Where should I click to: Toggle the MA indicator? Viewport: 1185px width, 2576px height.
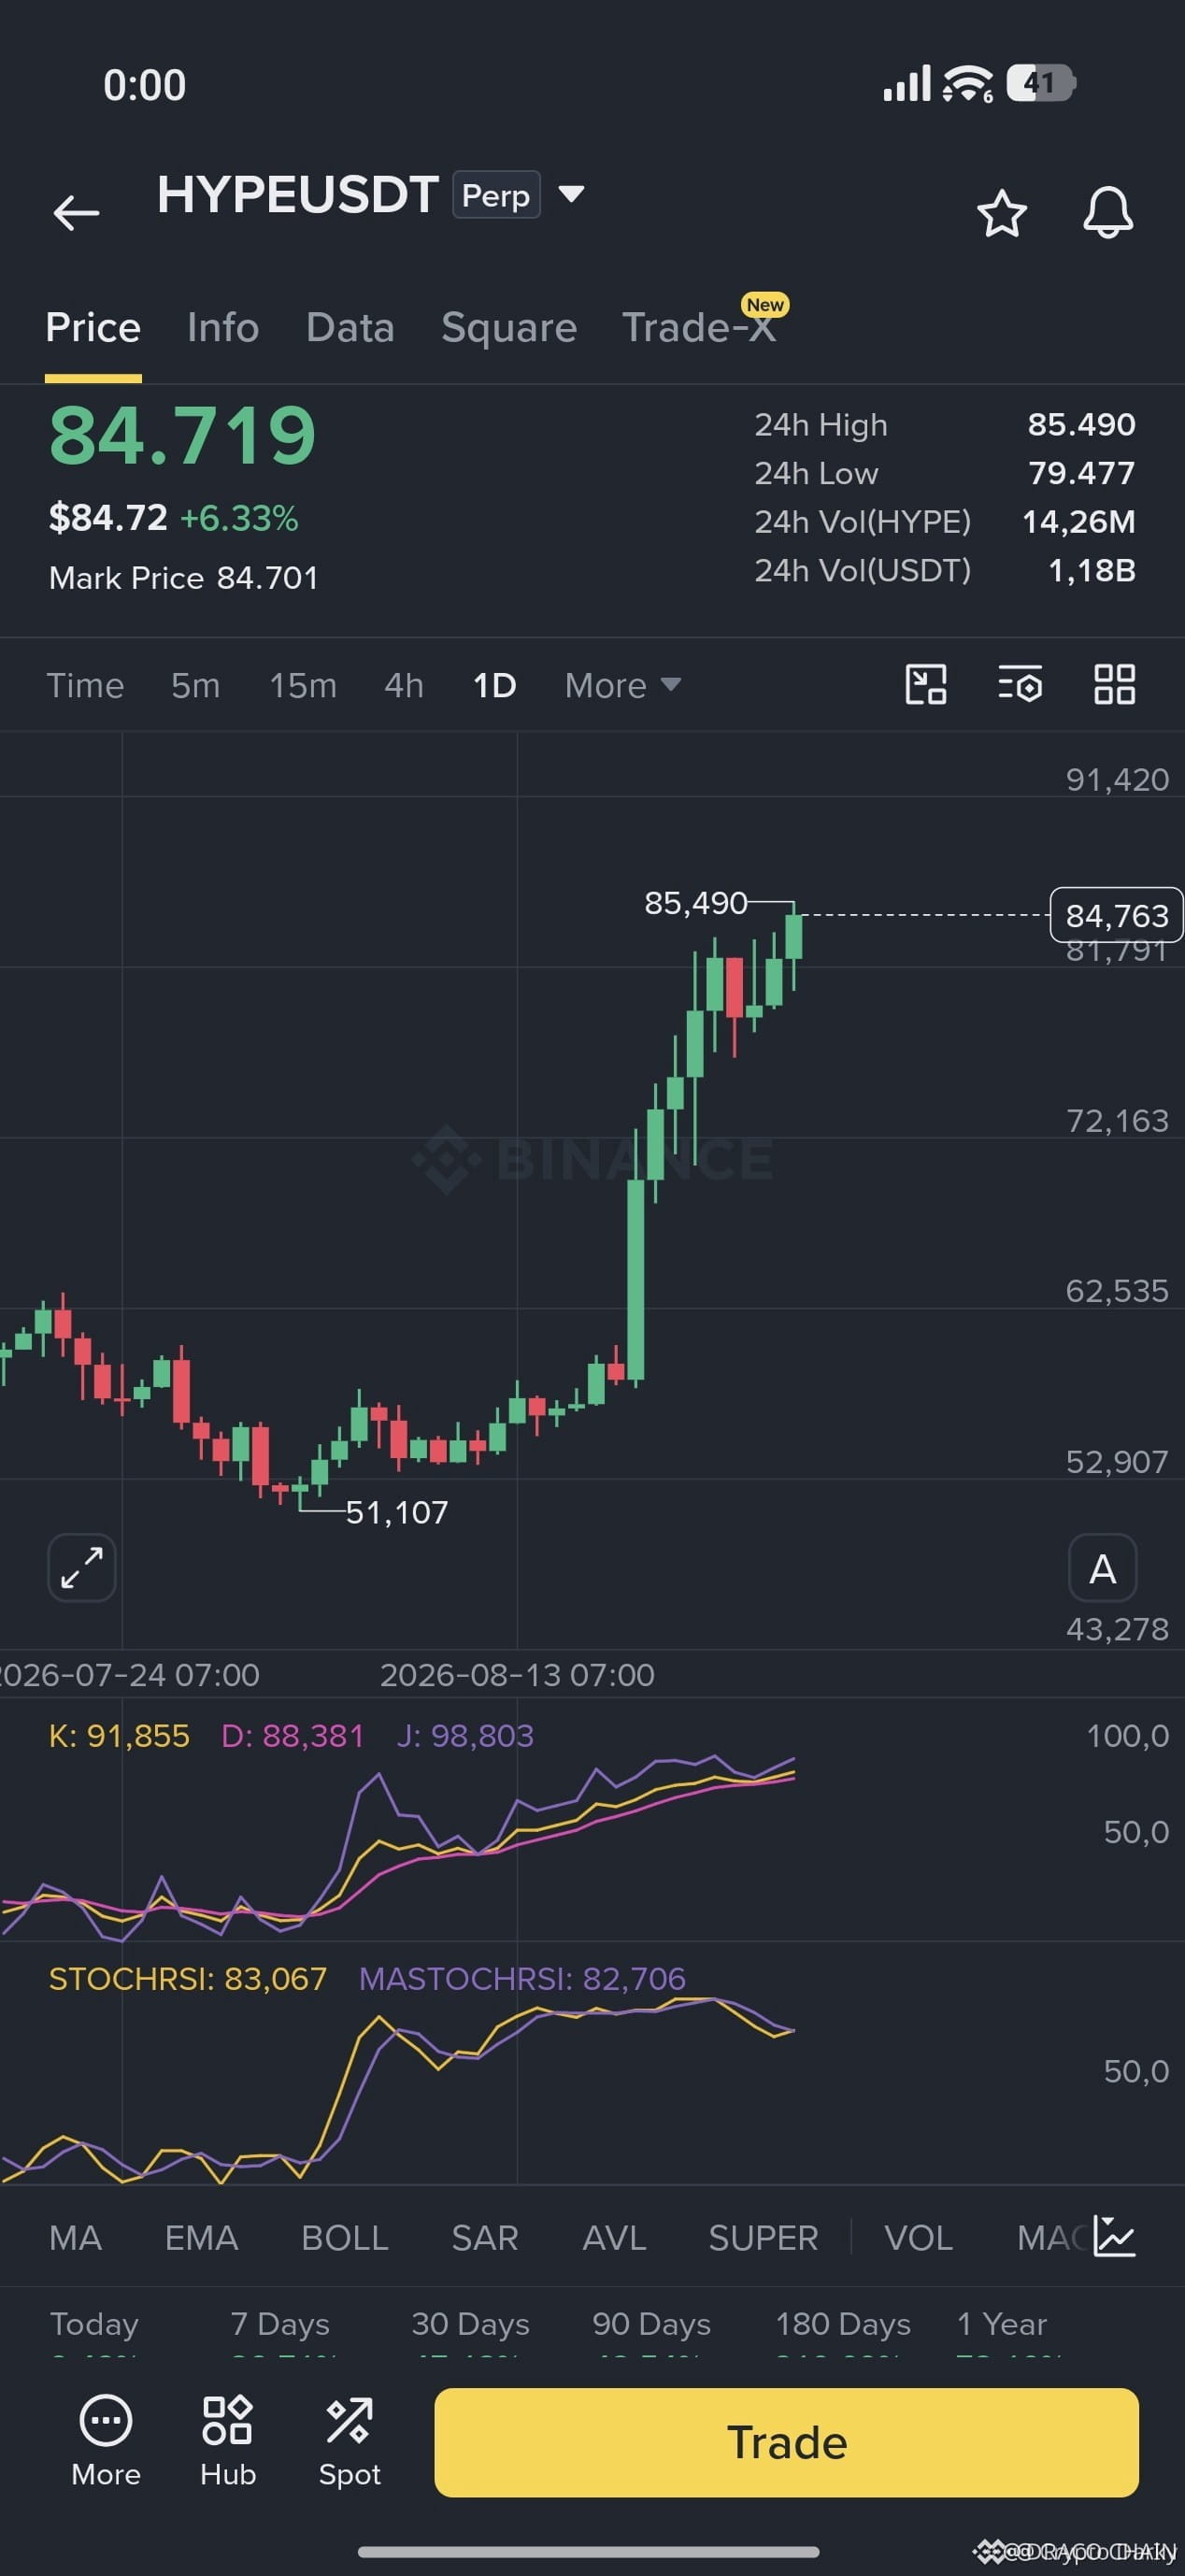[x=75, y=2237]
